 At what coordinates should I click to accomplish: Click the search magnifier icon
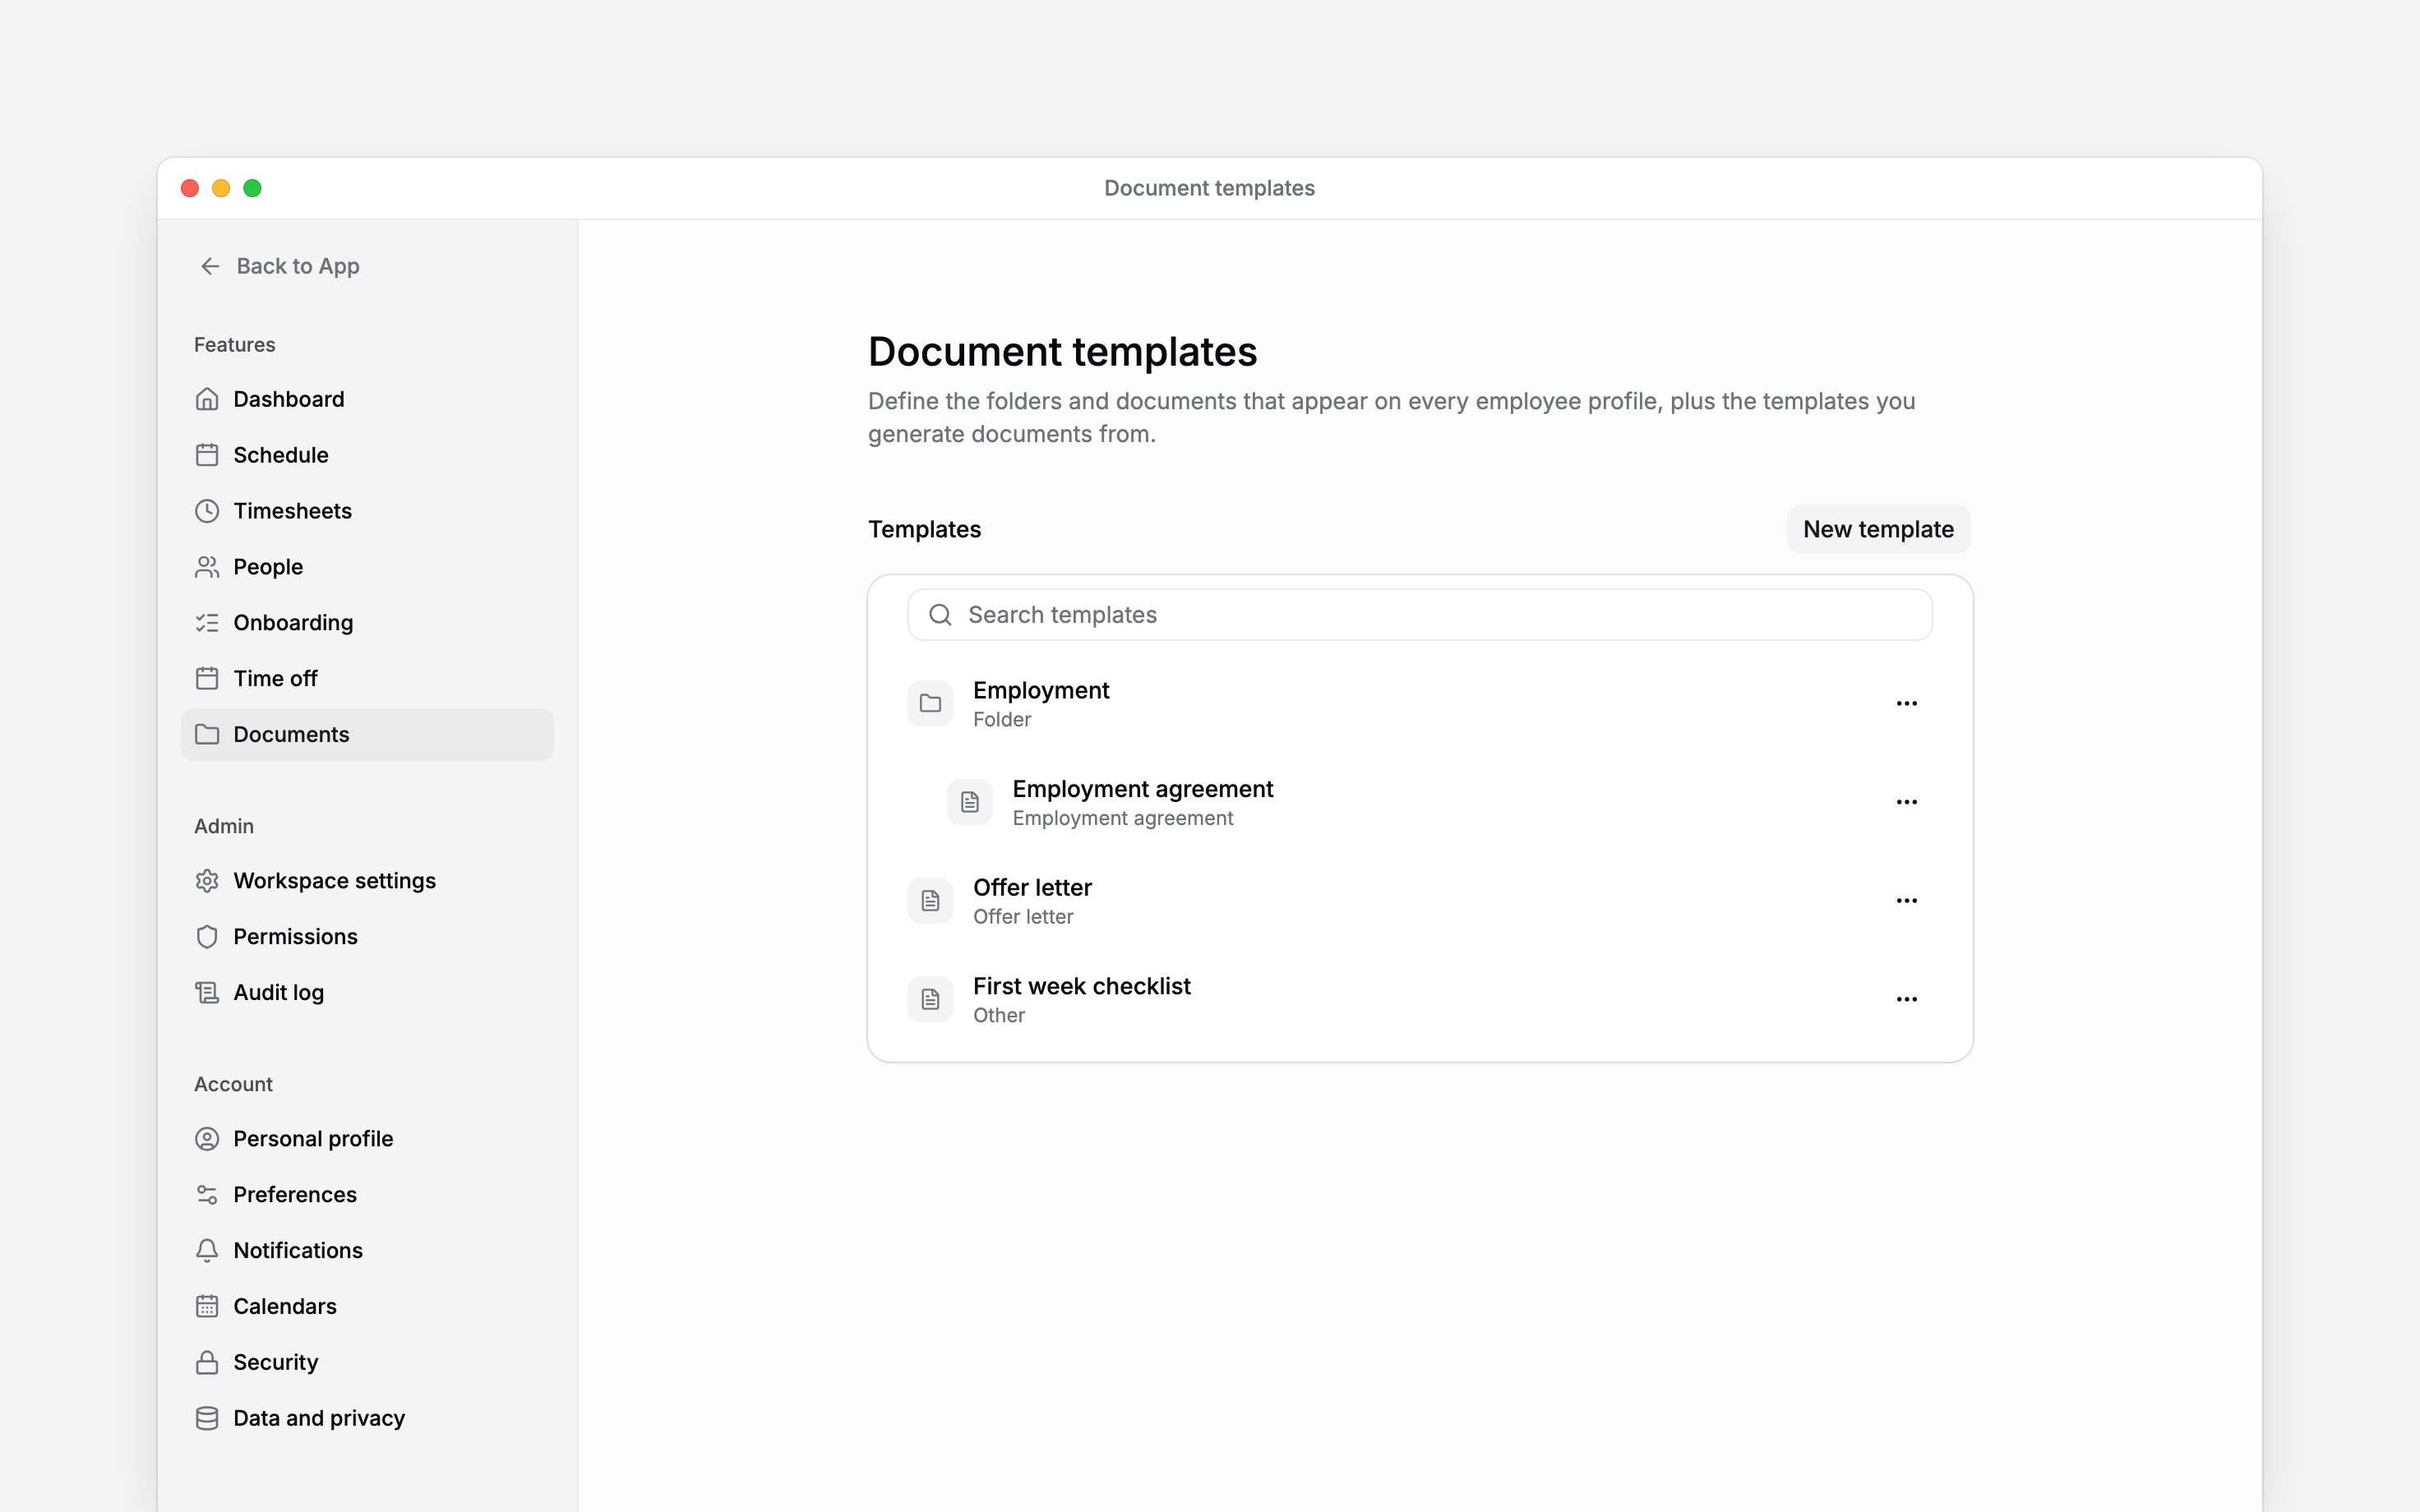940,615
